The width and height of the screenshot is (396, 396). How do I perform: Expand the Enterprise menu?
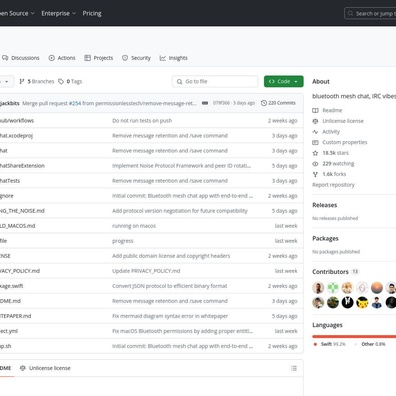59,13
